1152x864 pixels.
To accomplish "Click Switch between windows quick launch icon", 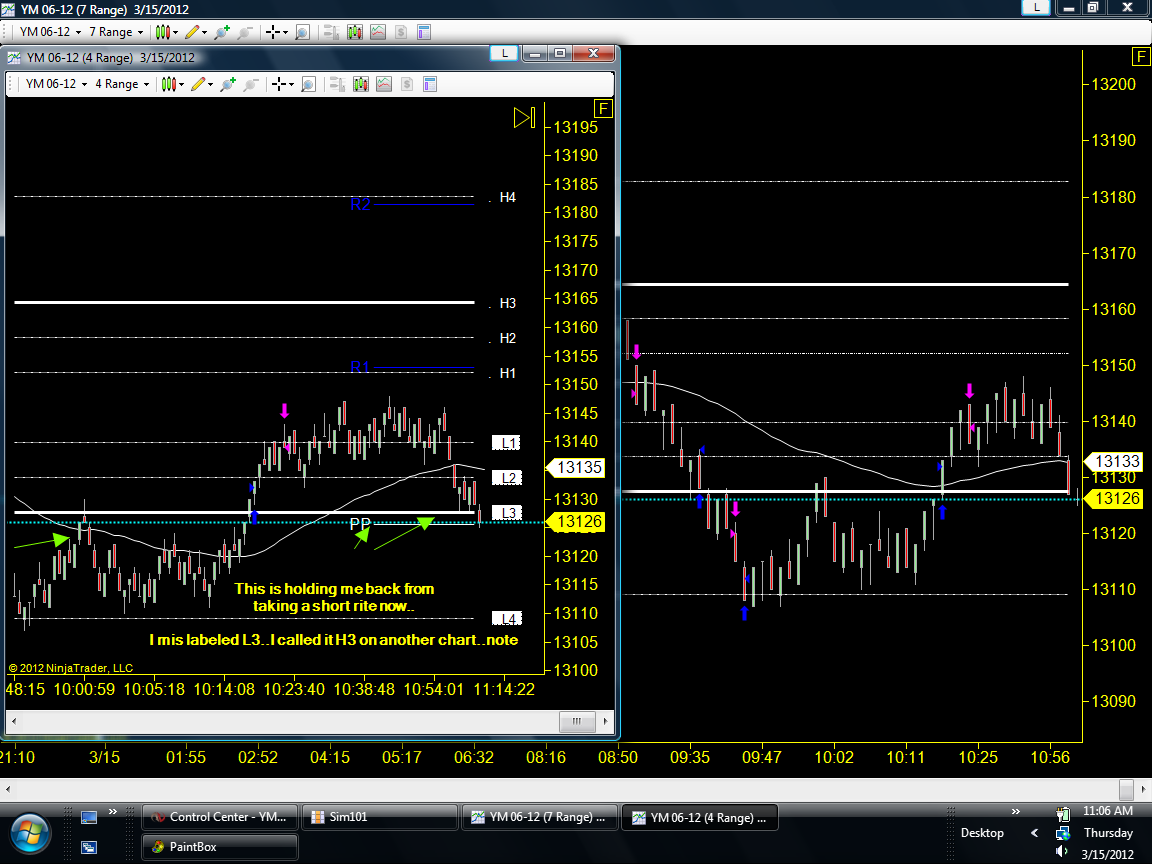I will click(89, 847).
